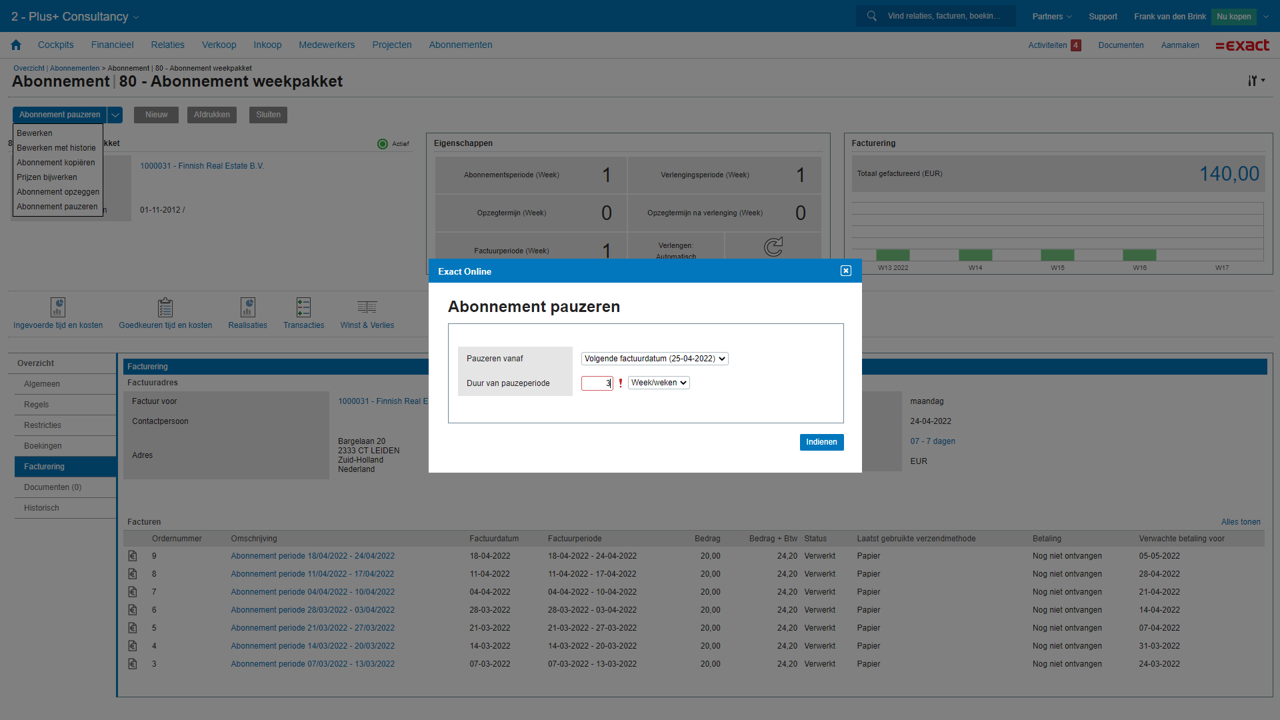Open Winst & Verlies report icon
1280x720 pixels.
(x=367, y=307)
